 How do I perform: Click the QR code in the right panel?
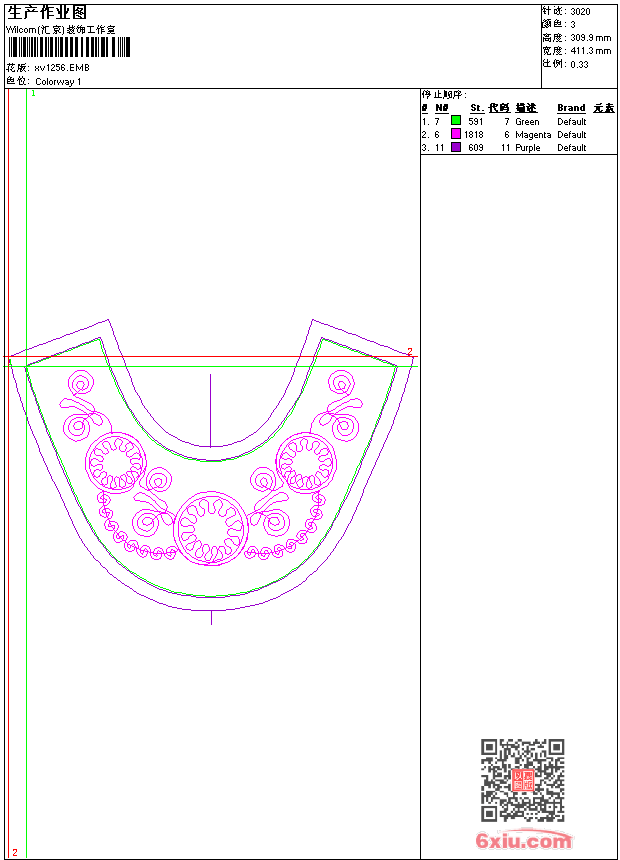[x=523, y=780]
